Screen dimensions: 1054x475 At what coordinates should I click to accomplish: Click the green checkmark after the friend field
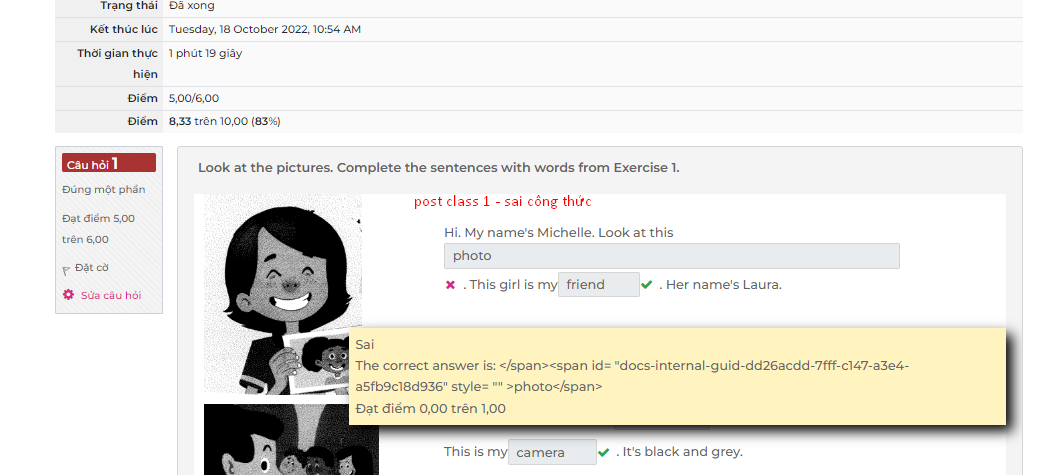[647, 285]
